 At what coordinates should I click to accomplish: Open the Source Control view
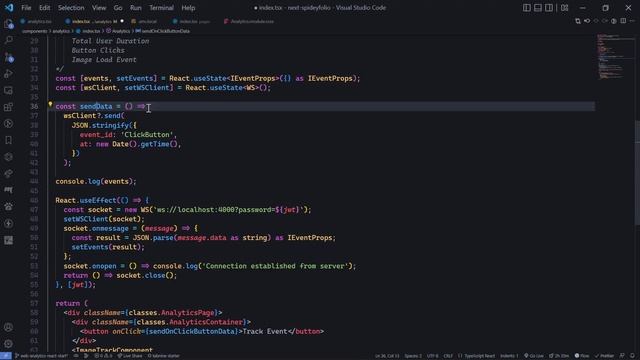click(9, 57)
